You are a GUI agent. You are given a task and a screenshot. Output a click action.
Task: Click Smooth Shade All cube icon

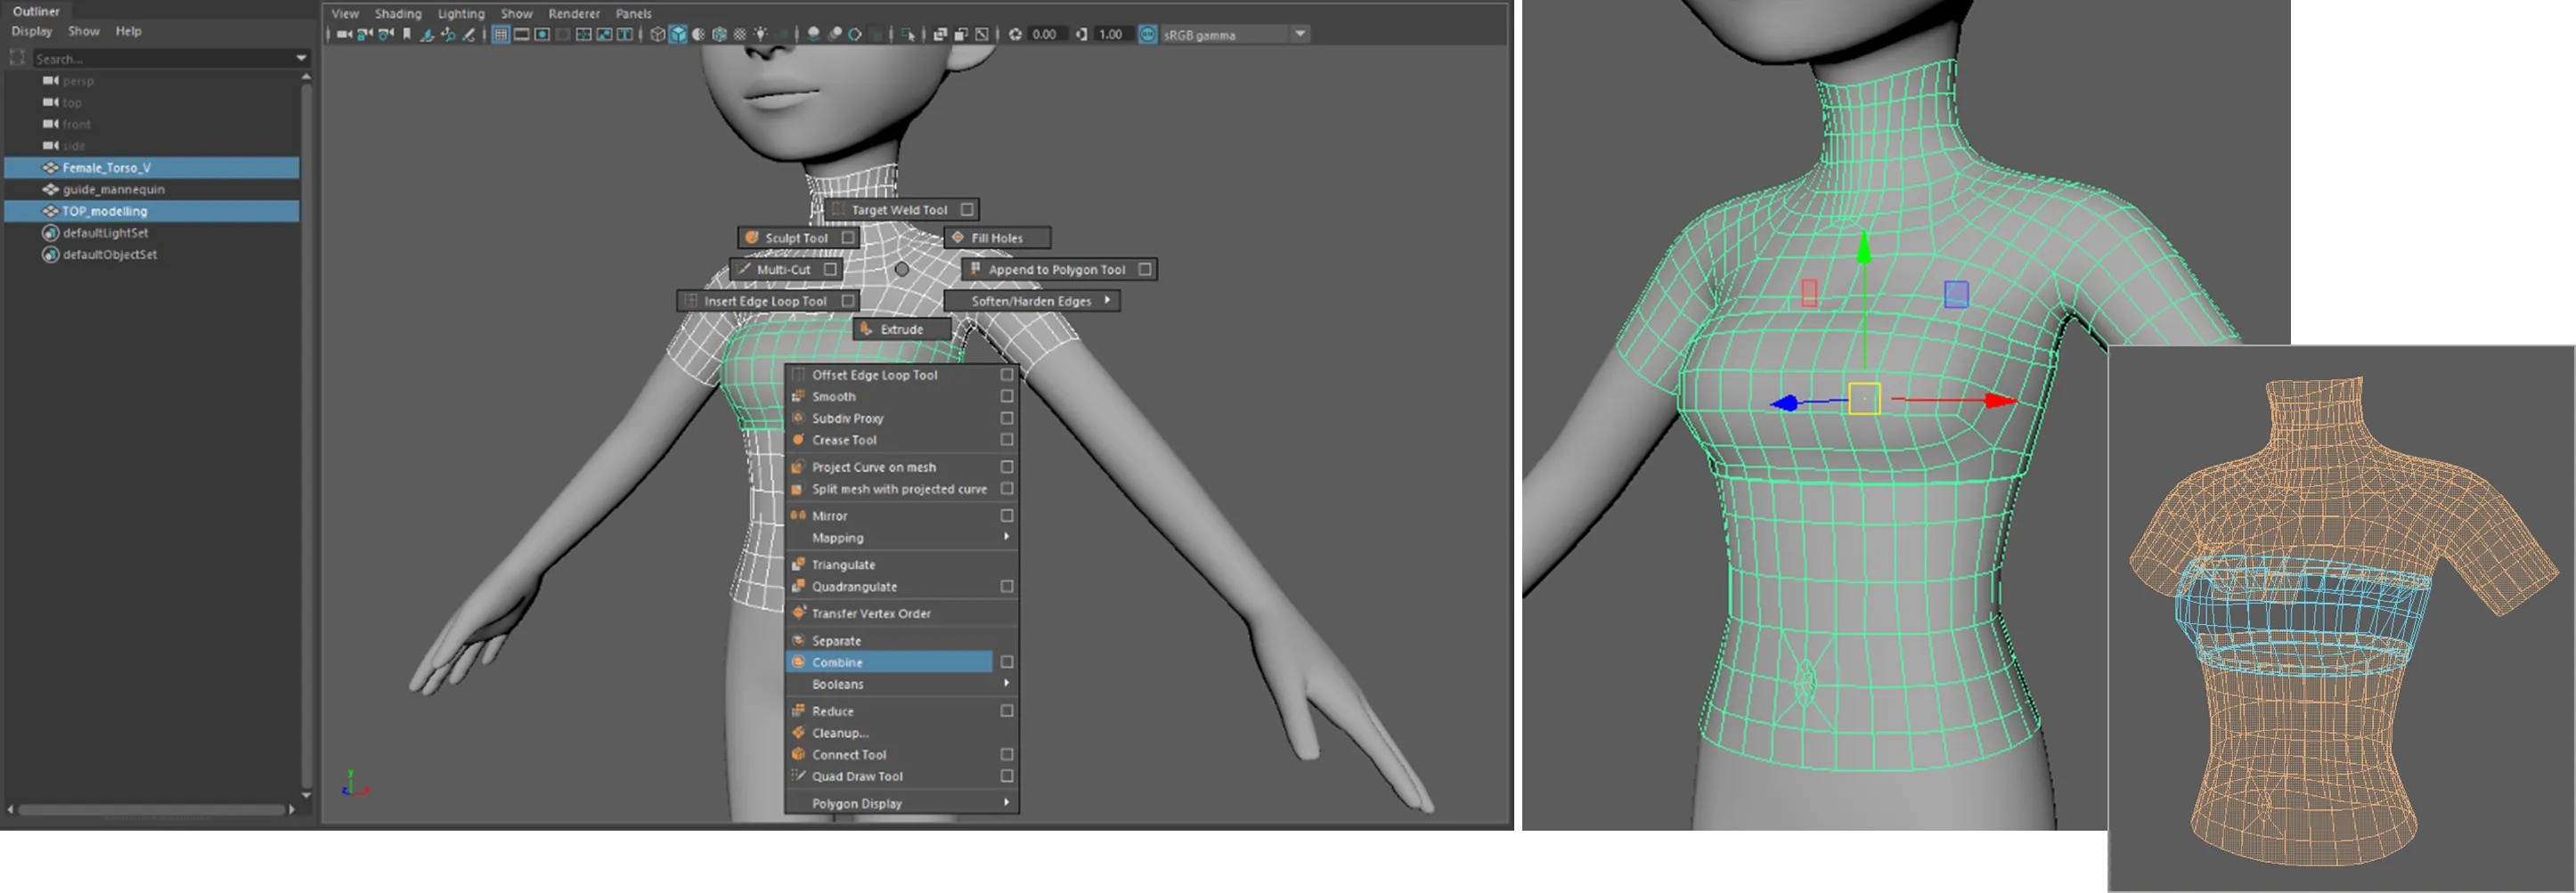point(678,34)
